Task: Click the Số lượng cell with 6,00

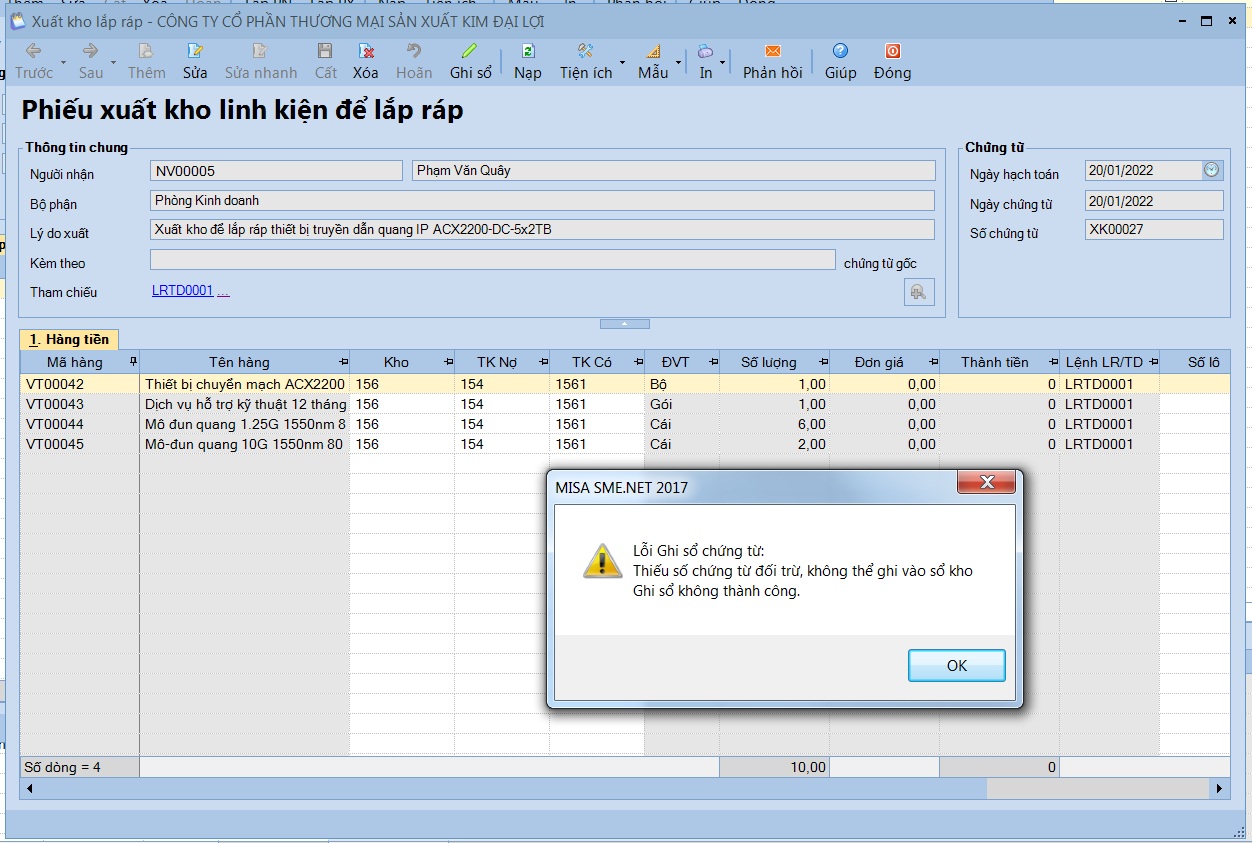Action: 774,424
